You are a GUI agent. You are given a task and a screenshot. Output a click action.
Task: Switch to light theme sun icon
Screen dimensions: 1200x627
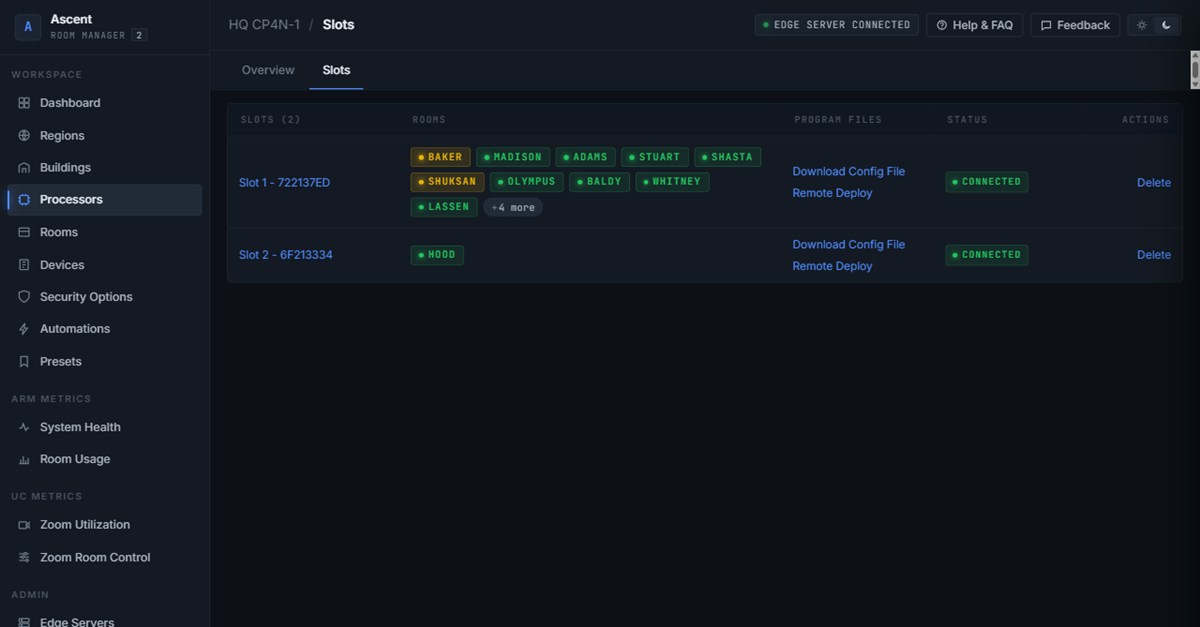[1142, 25]
